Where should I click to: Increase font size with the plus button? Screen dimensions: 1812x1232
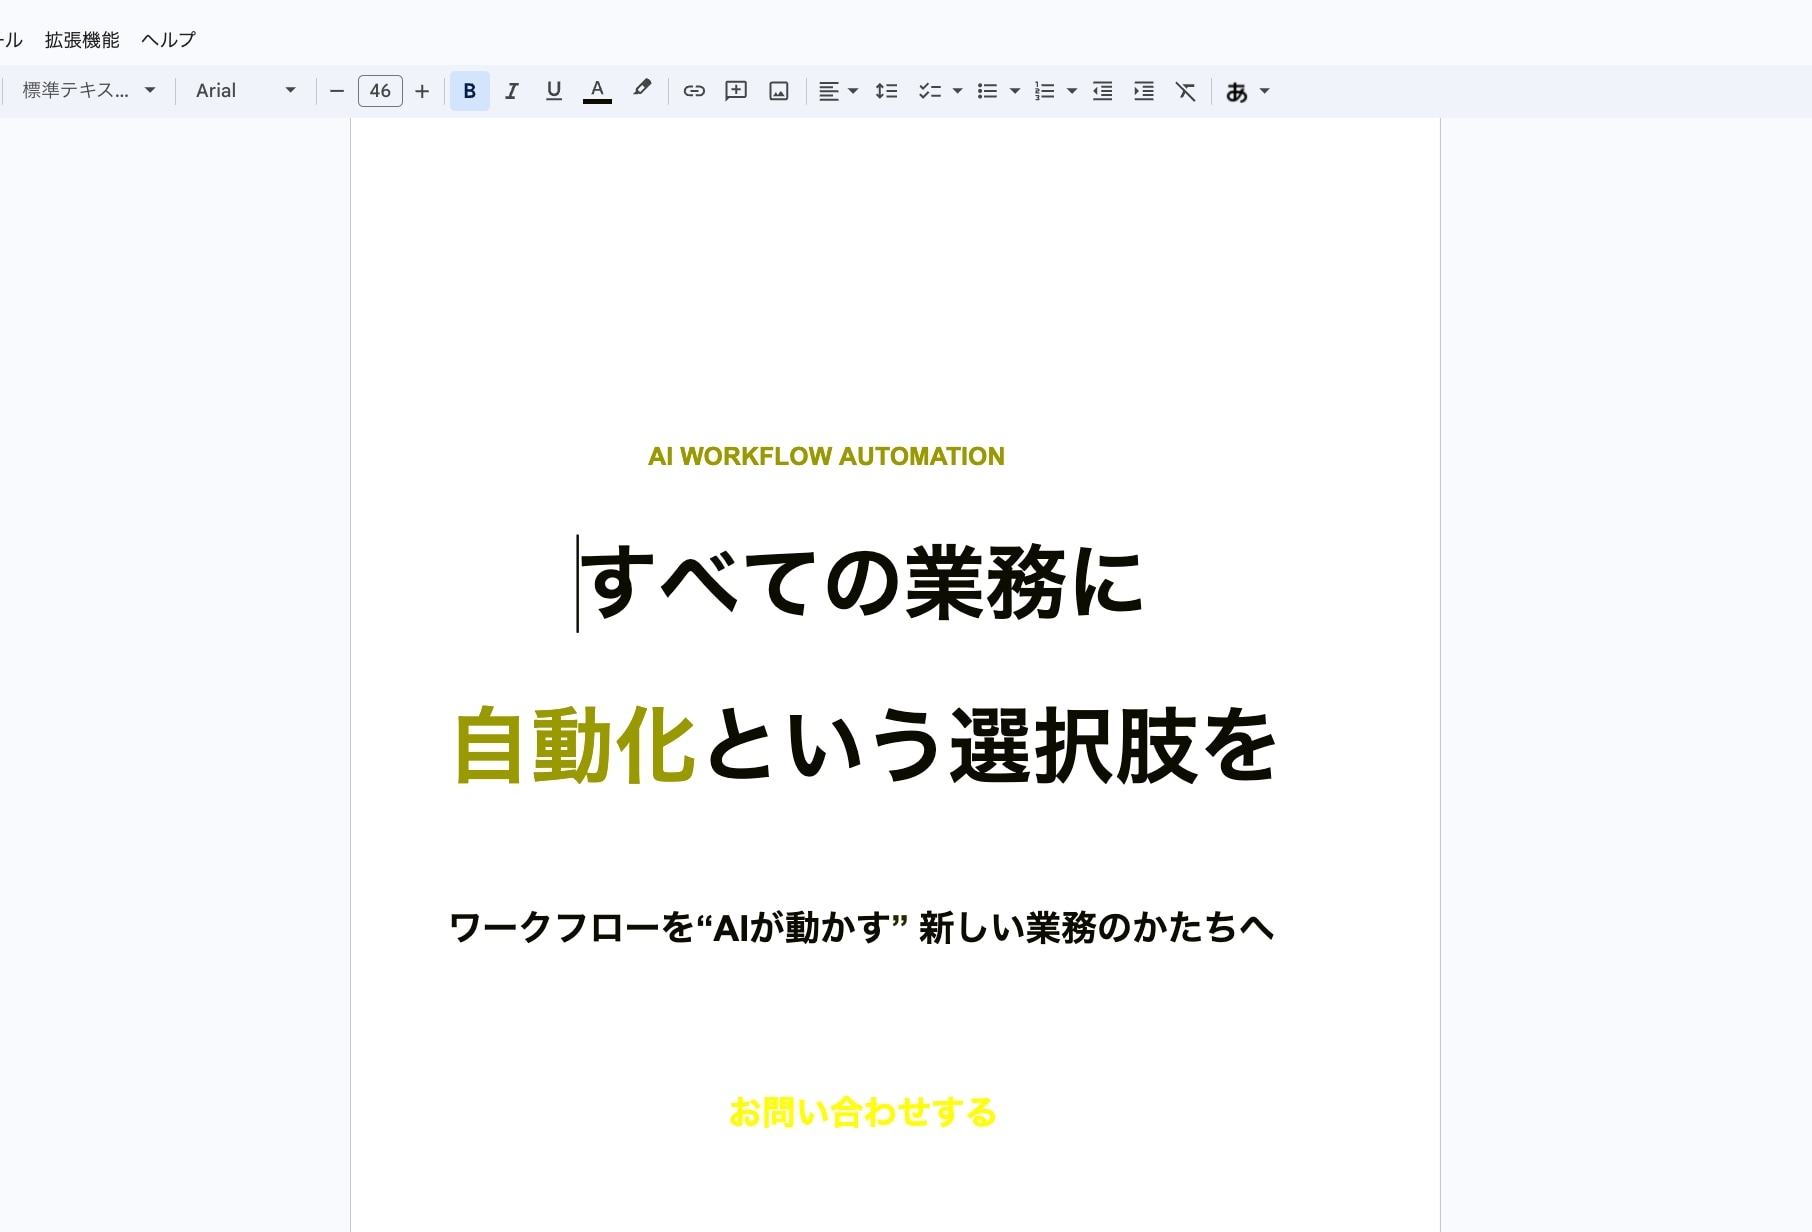(422, 91)
